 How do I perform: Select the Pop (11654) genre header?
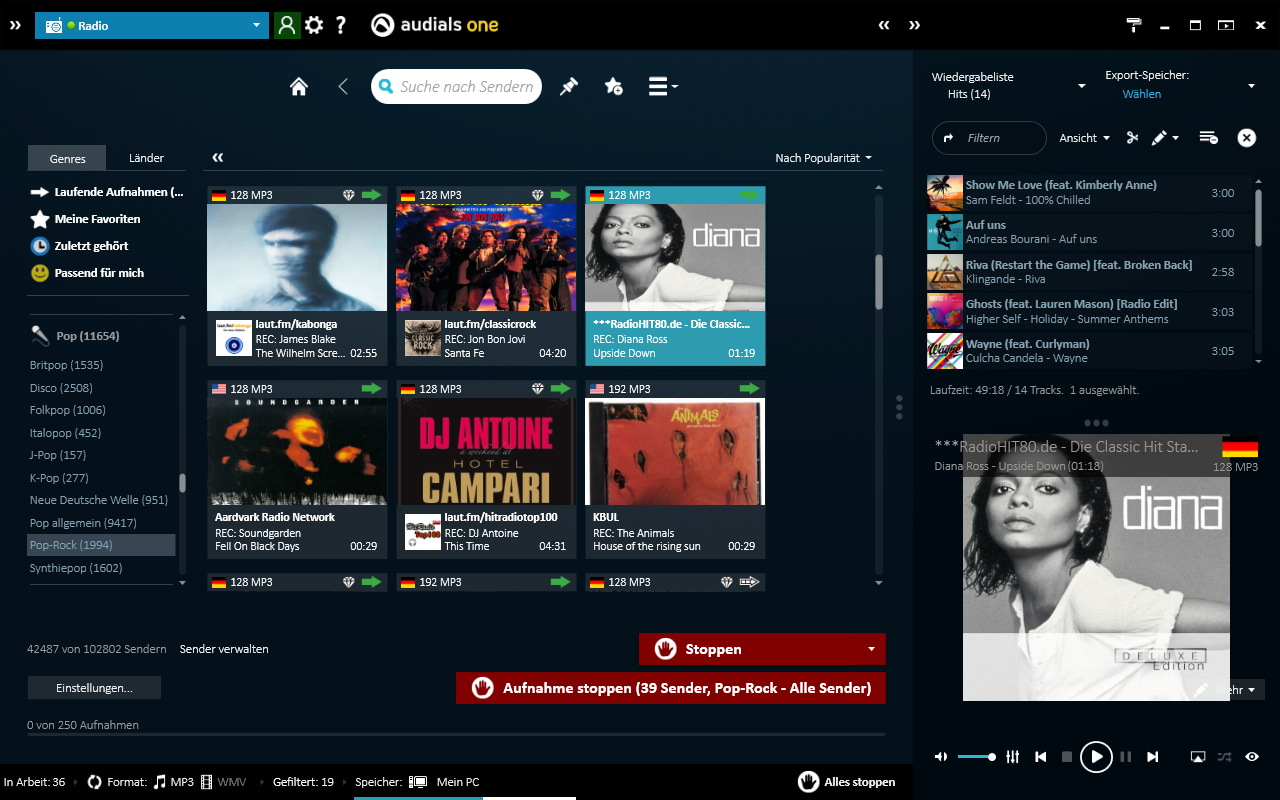76,336
